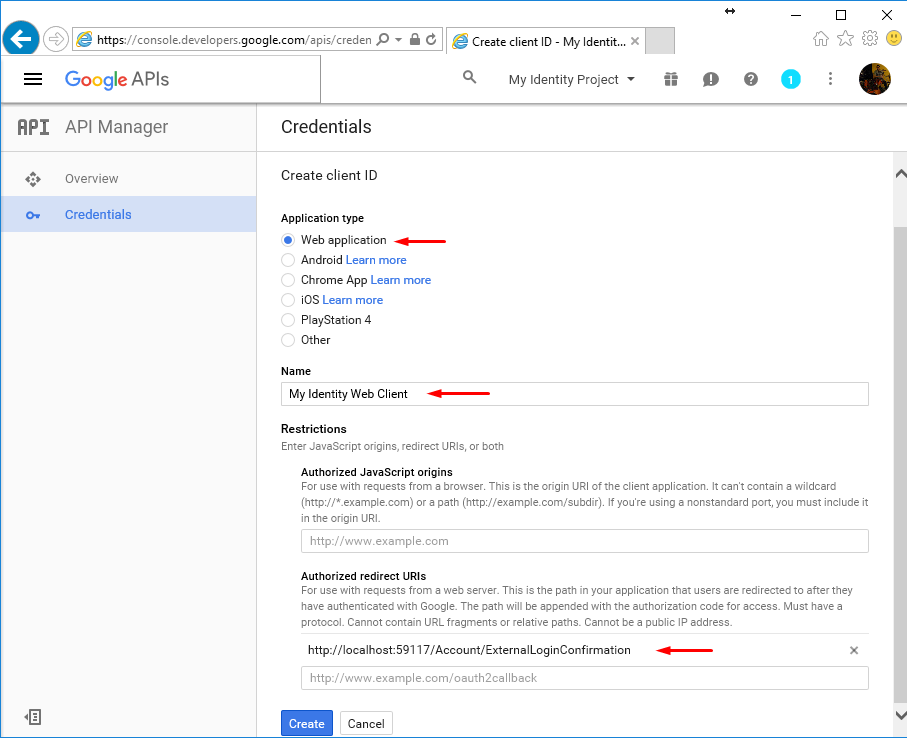Image resolution: width=907 pixels, height=738 pixels.
Task: Select Other application type radio
Action: pos(288,340)
